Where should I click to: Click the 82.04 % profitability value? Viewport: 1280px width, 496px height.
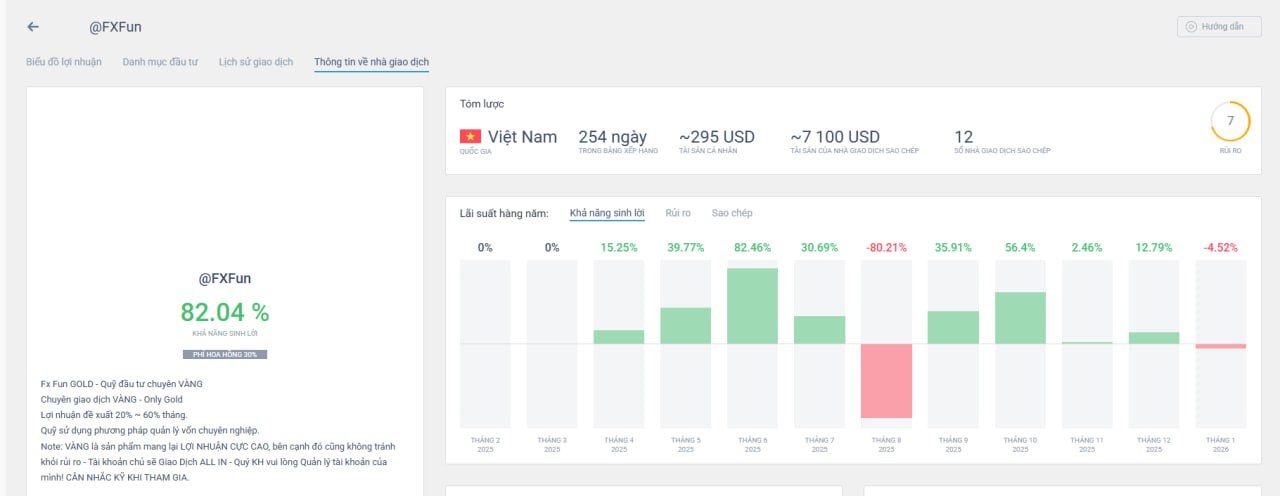click(225, 312)
